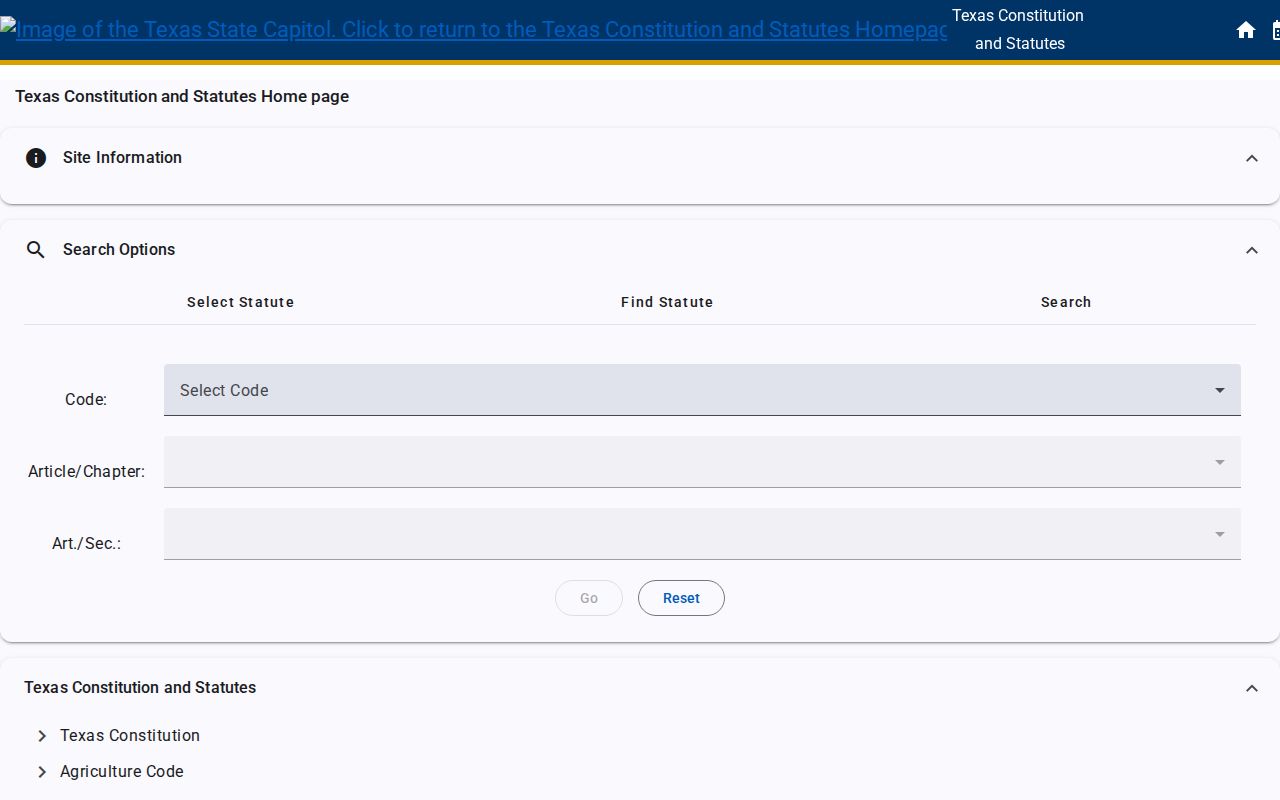Click the Texas State Capitol homepage link
Screen dimensions: 1280x800
coord(473,30)
